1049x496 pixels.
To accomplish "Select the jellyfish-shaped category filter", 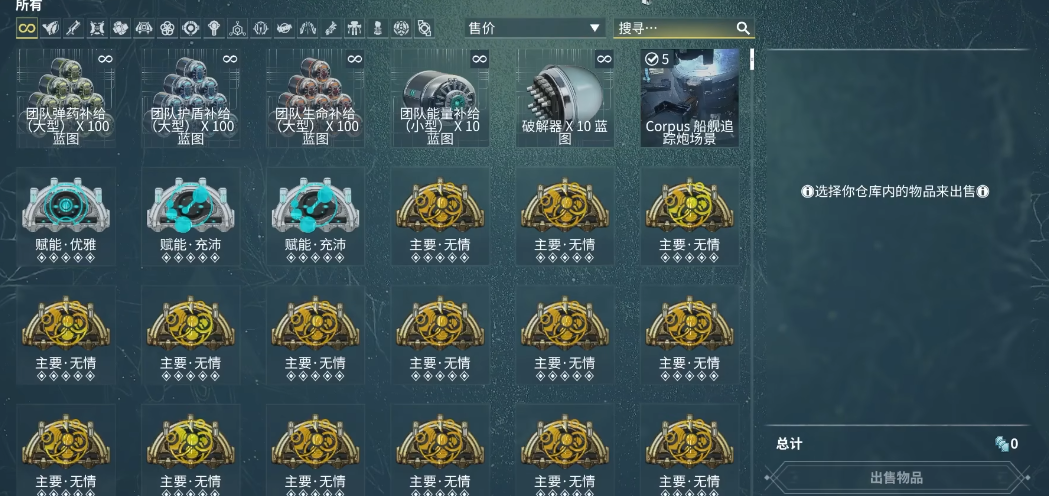I will 355,28.
